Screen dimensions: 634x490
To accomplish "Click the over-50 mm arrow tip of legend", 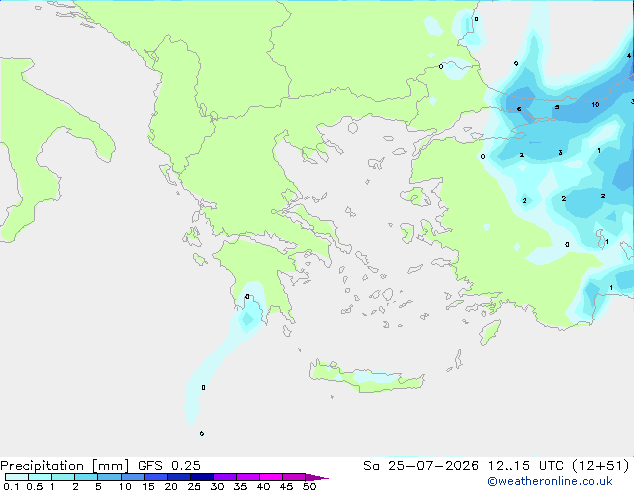I will tap(317, 477).
